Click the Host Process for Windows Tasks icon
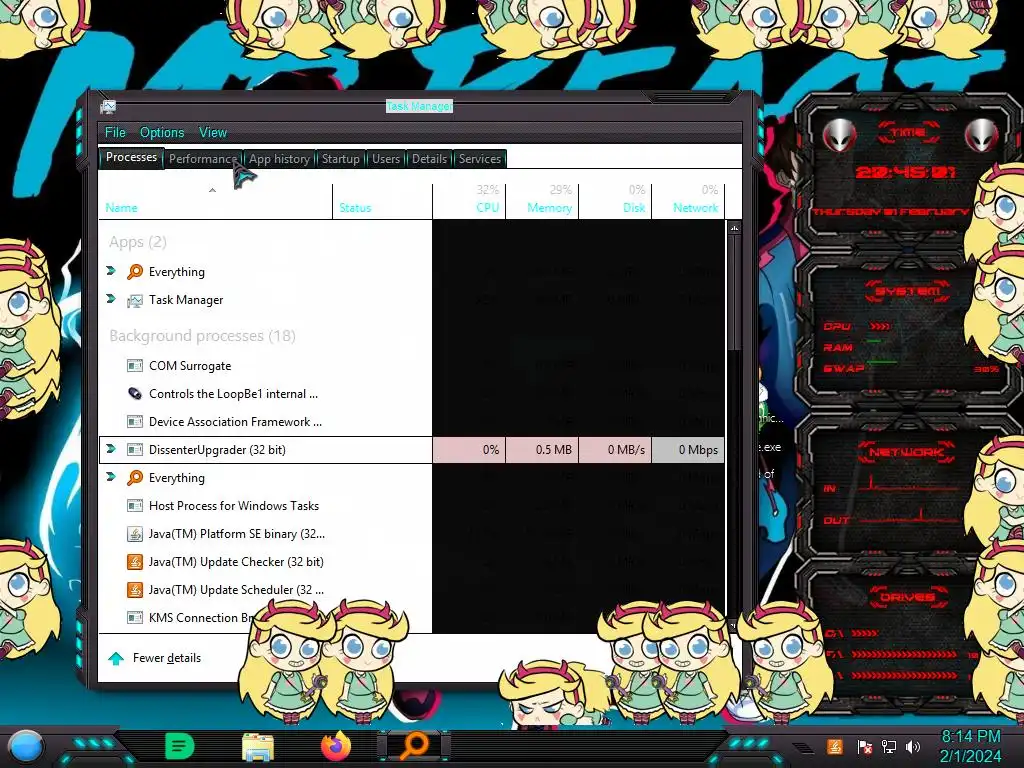Viewport: 1024px width, 768px height. coord(135,505)
